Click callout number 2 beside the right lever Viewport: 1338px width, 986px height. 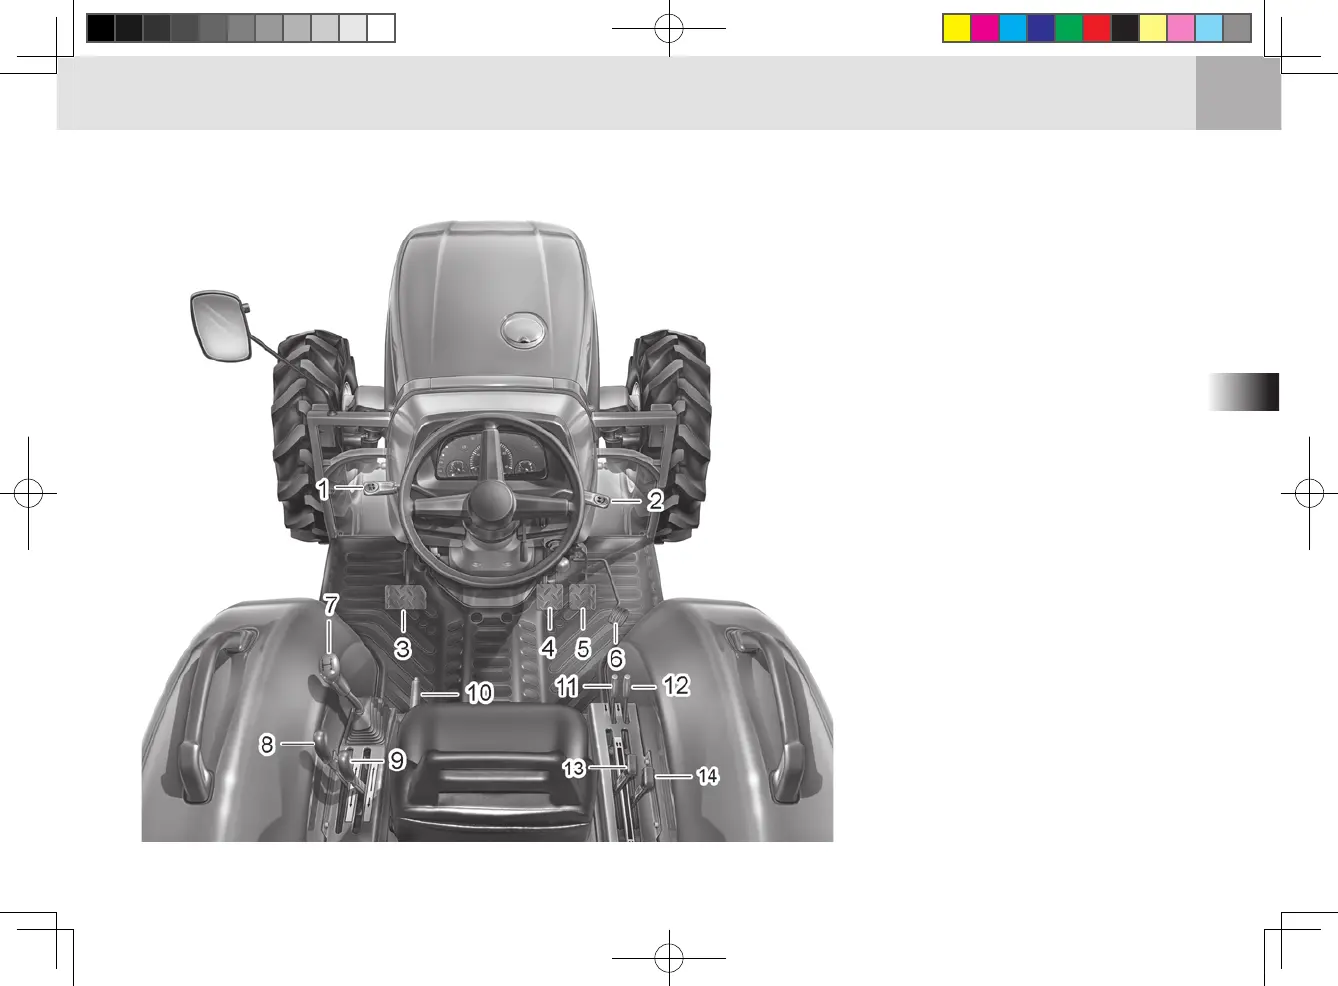pos(655,500)
